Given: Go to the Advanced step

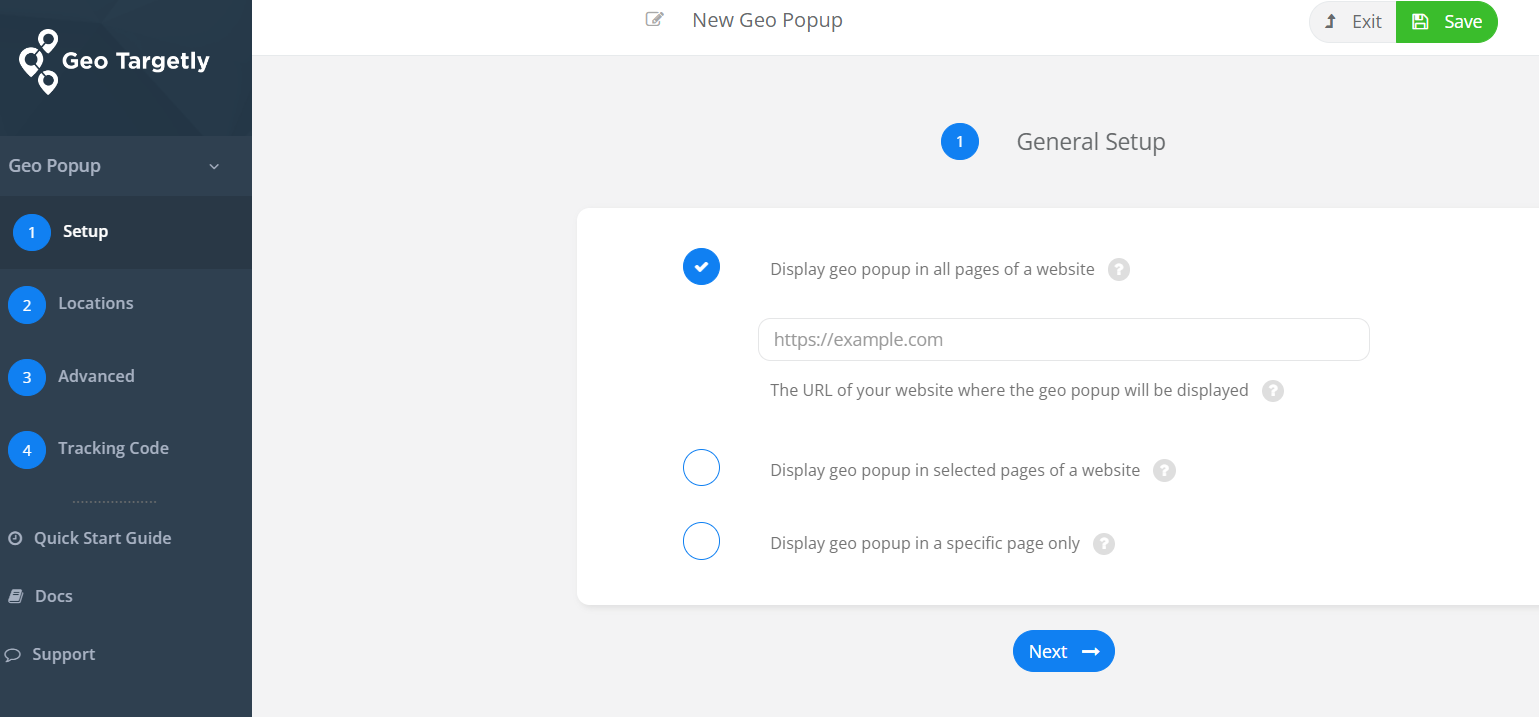Looking at the screenshot, I should 96,377.
